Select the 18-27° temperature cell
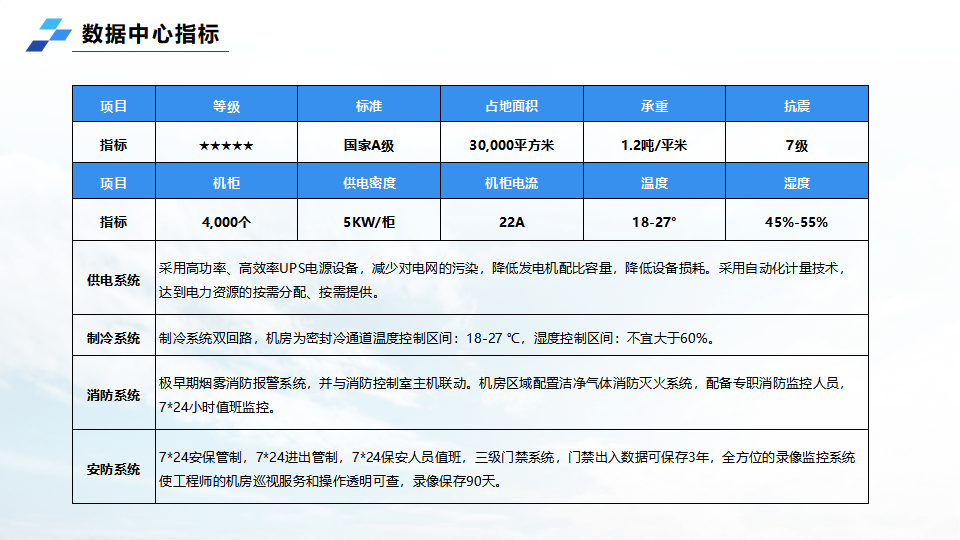This screenshot has width=960, height=540. 654,221
